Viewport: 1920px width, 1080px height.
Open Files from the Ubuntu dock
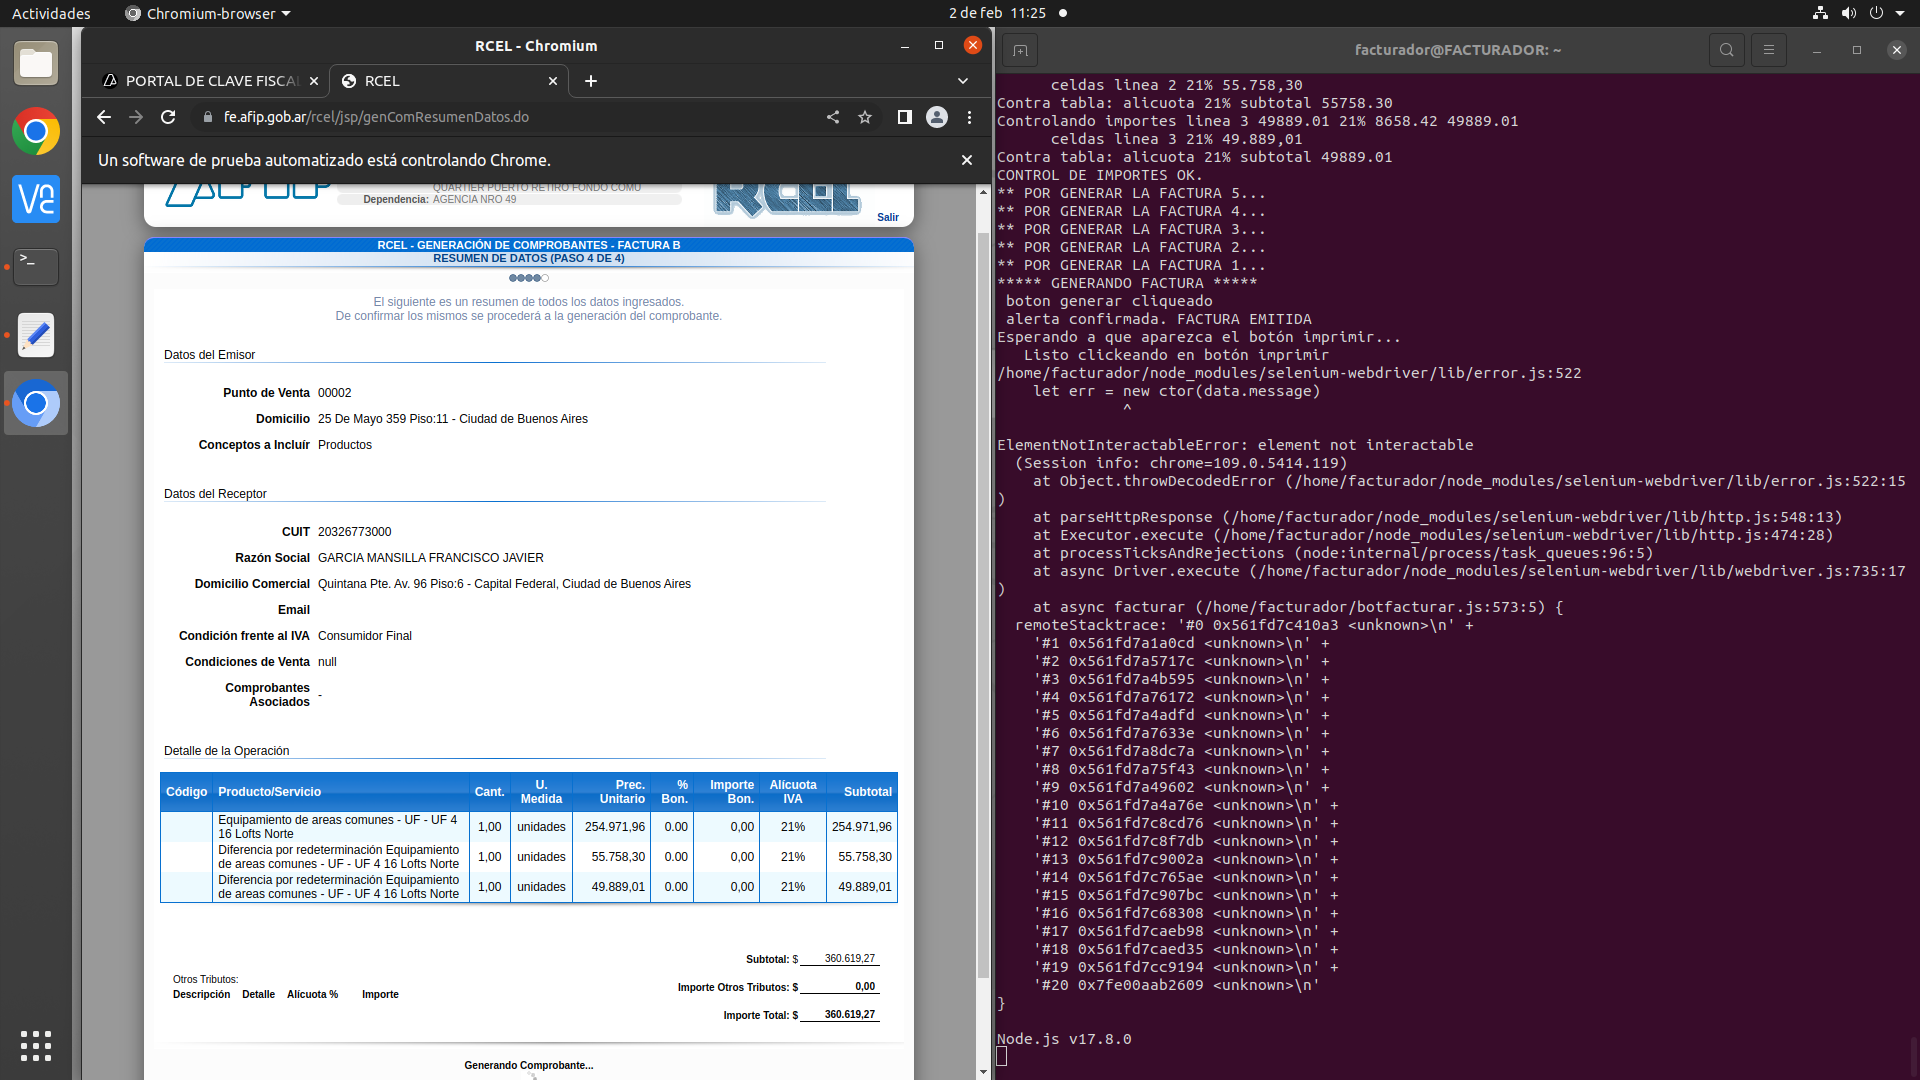point(36,64)
